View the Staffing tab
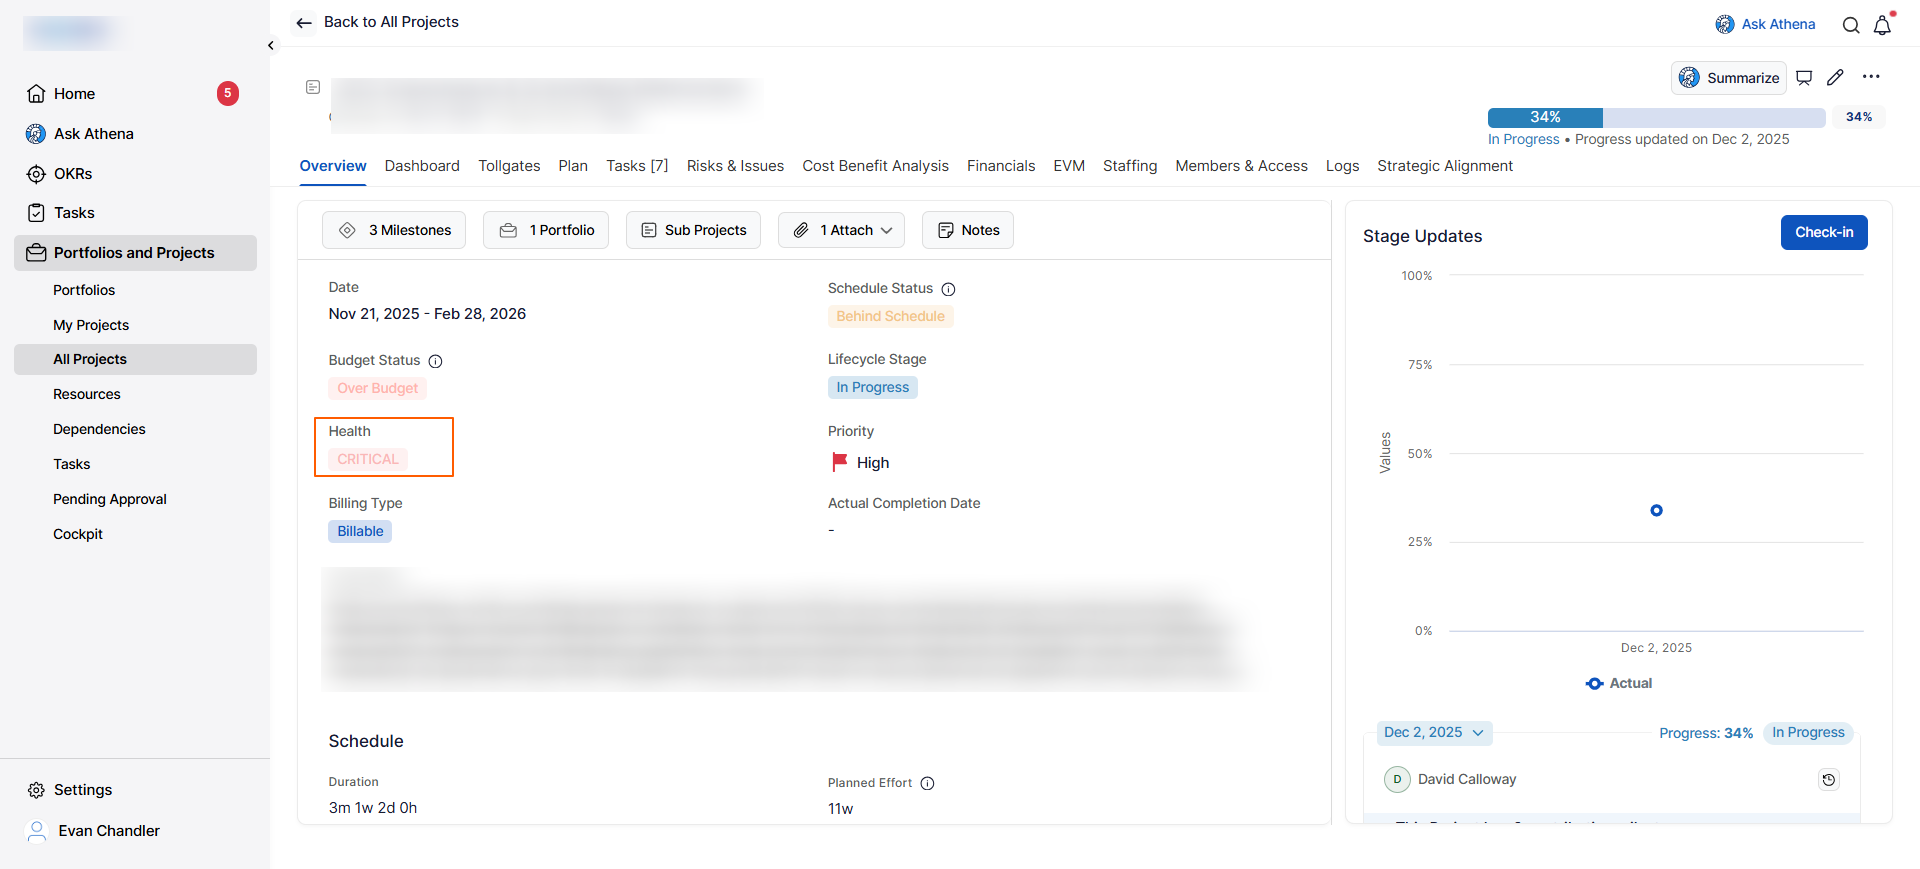Screen dimensions: 1920x869 1130,166
